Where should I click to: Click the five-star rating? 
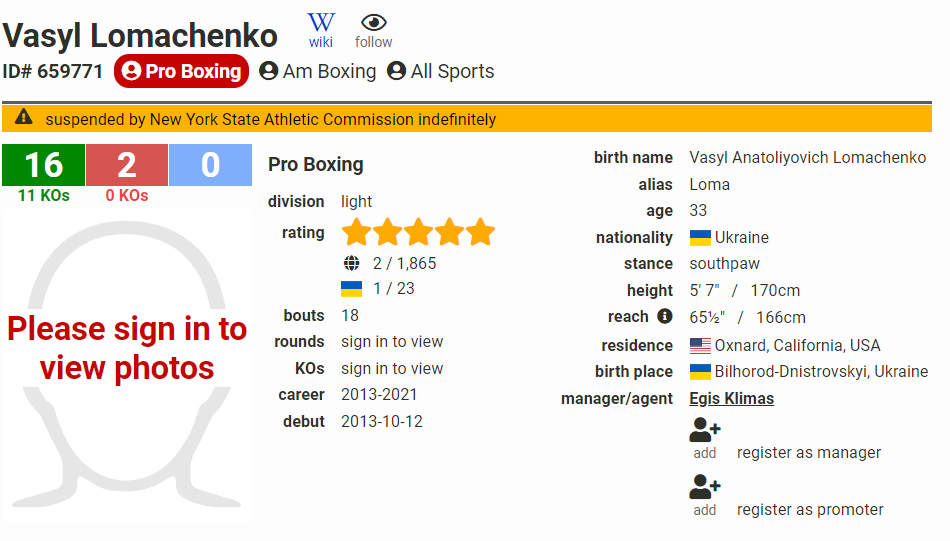click(418, 233)
